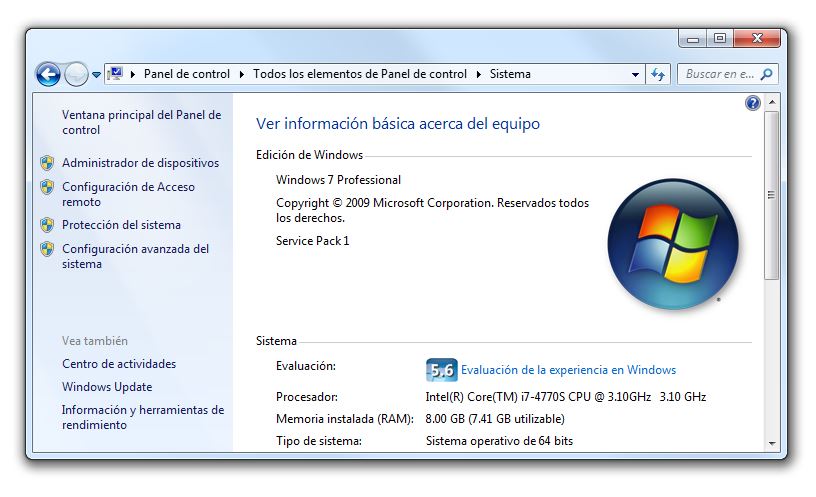Image resolution: width=816 pixels, height=497 pixels.
Task: Open Configuración avanzada del sistema link
Action: [x=135, y=256]
